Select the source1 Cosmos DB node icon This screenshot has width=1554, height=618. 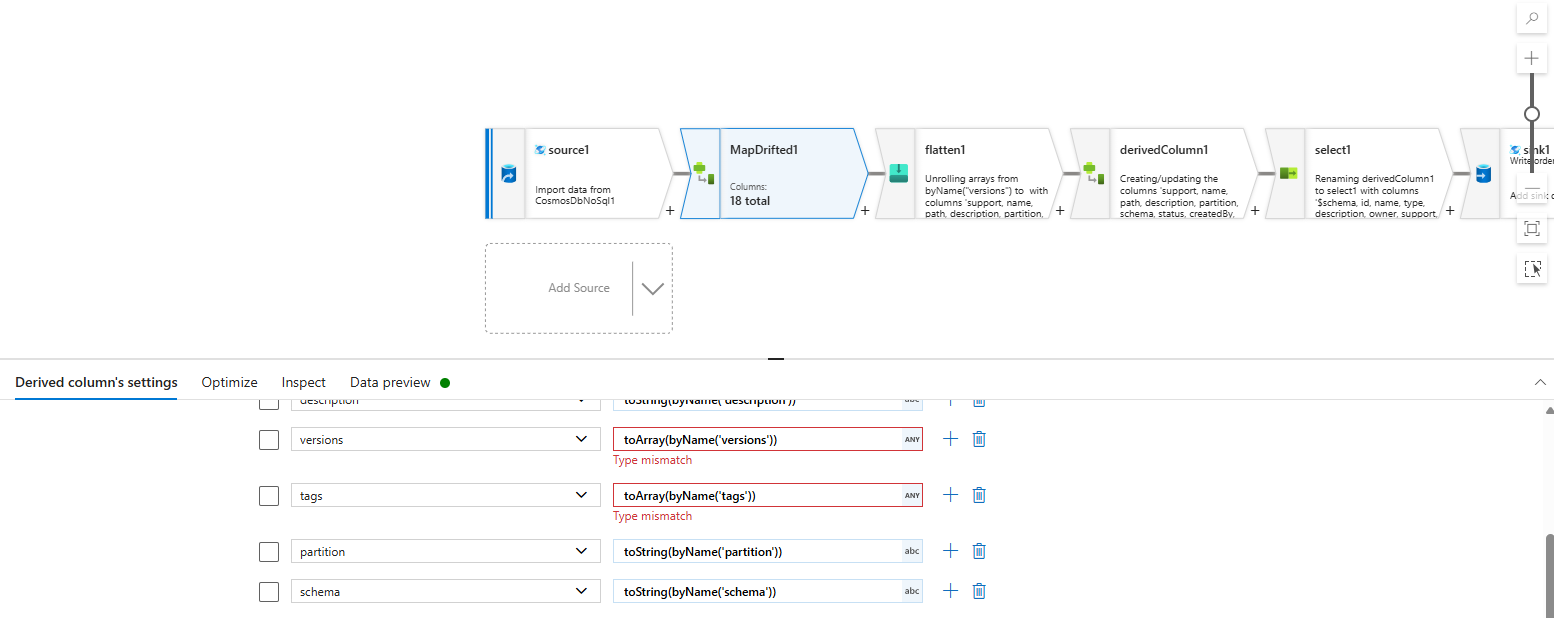coord(507,174)
